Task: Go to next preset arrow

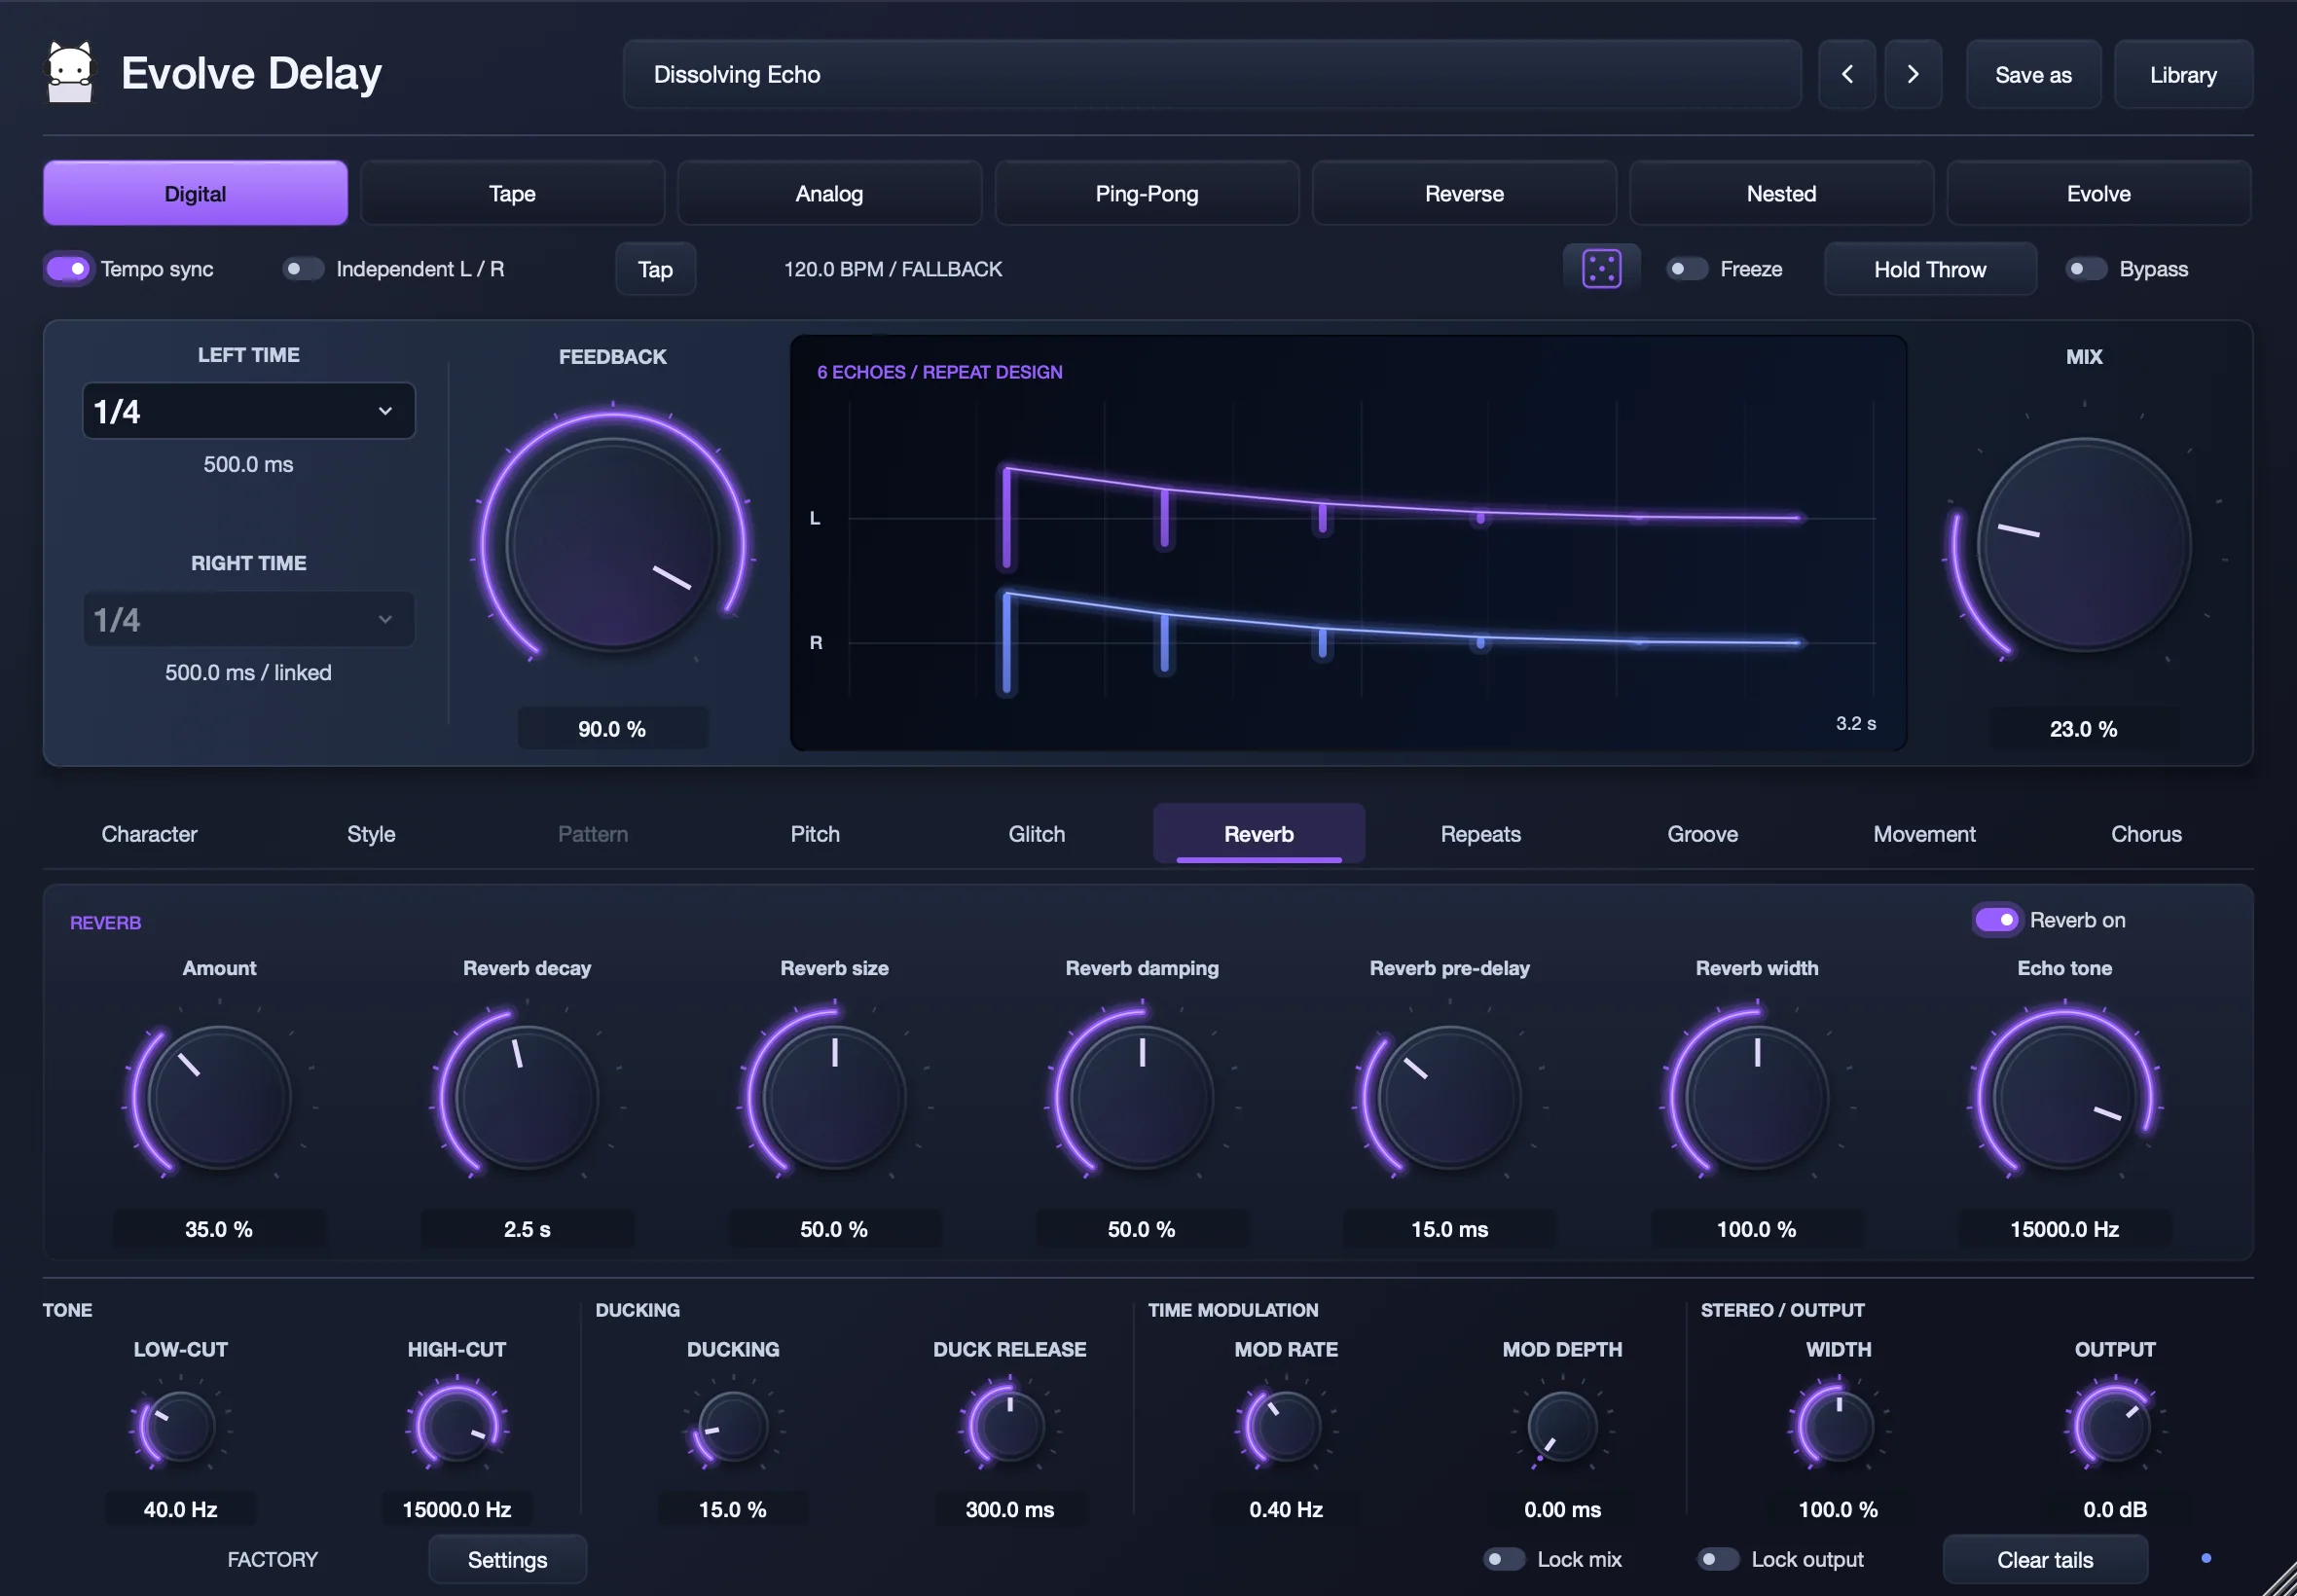Action: pos(1912,74)
